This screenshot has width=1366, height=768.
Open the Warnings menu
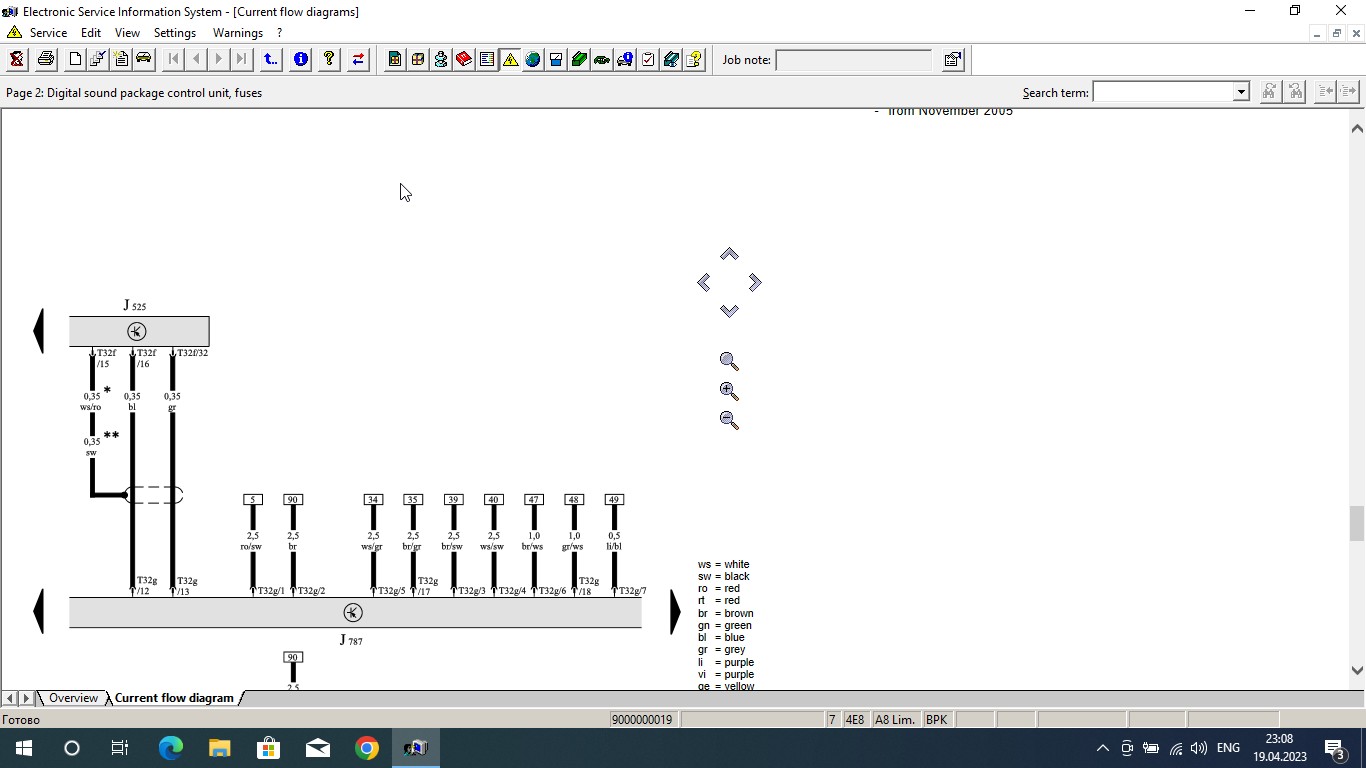[237, 33]
